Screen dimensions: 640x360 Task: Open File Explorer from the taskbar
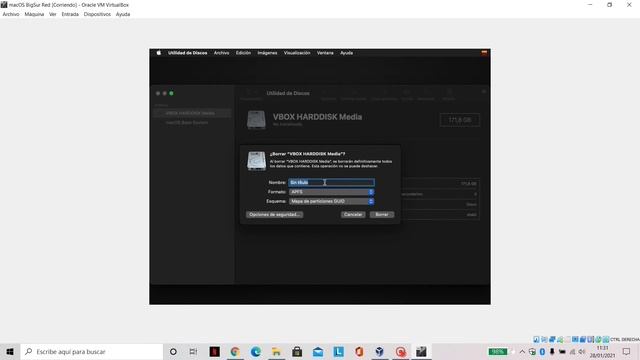coord(276,351)
